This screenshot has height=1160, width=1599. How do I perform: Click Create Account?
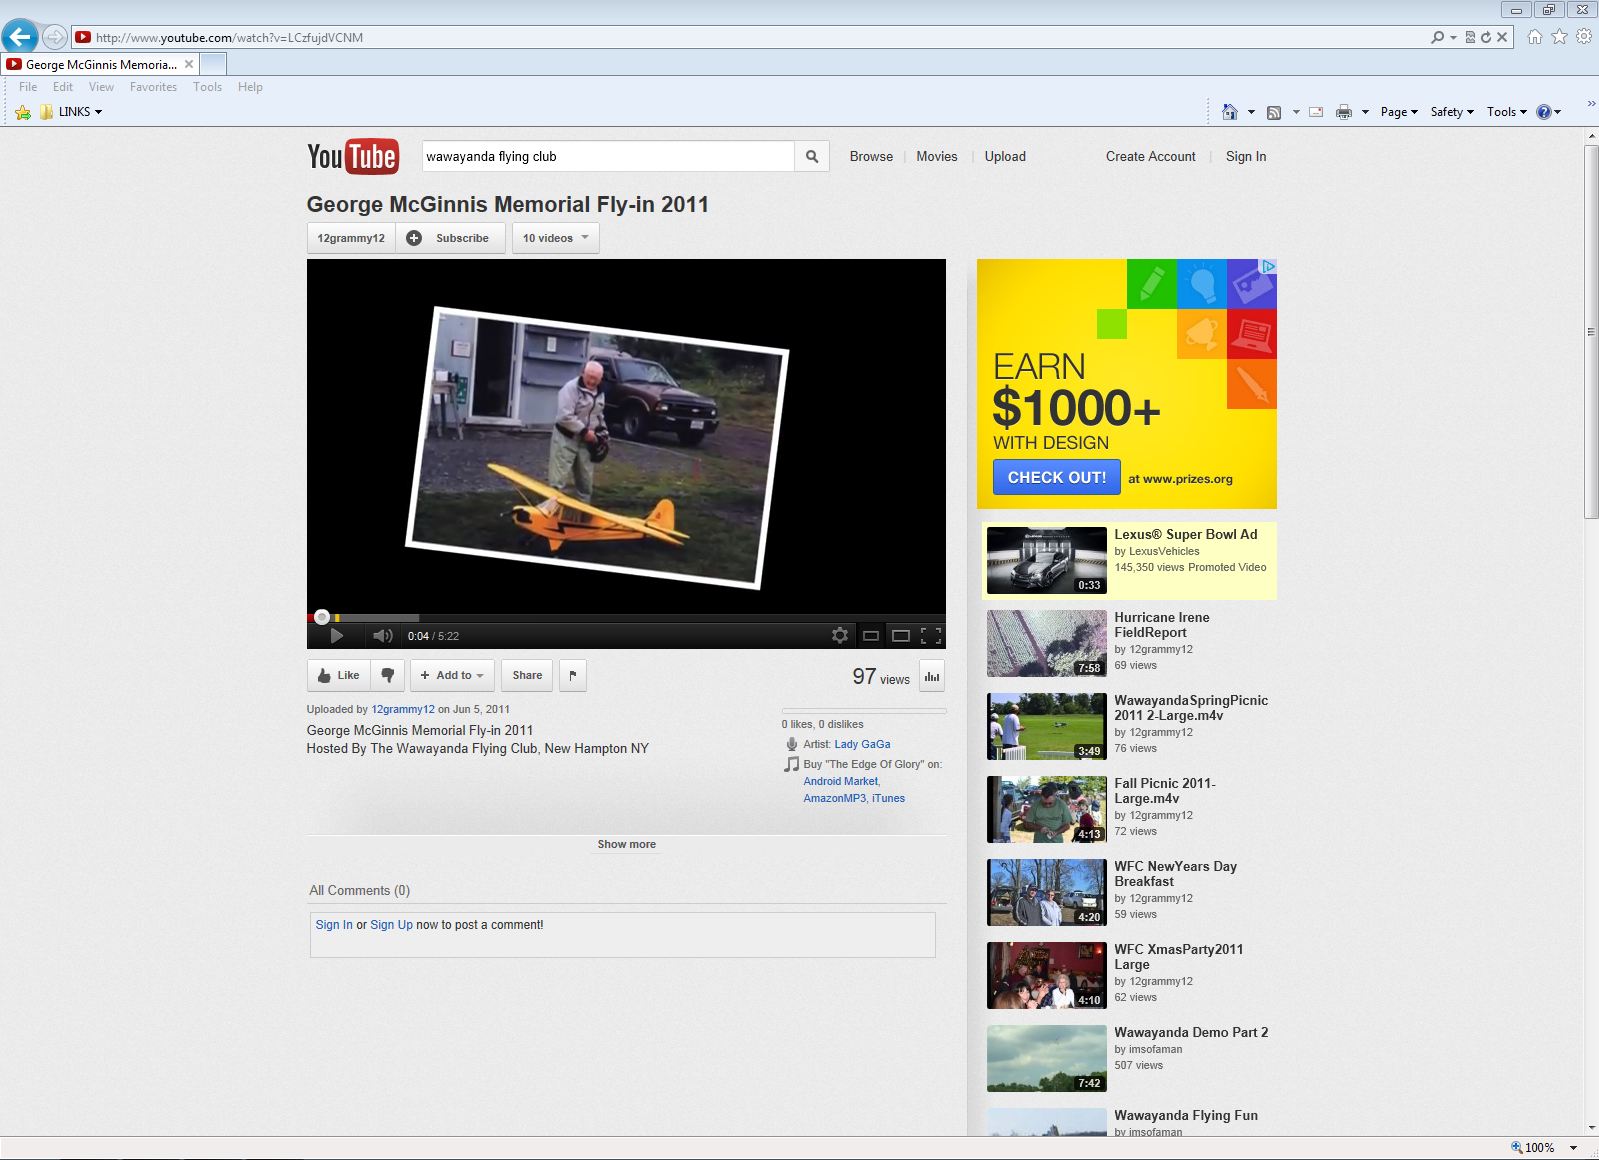[1150, 156]
